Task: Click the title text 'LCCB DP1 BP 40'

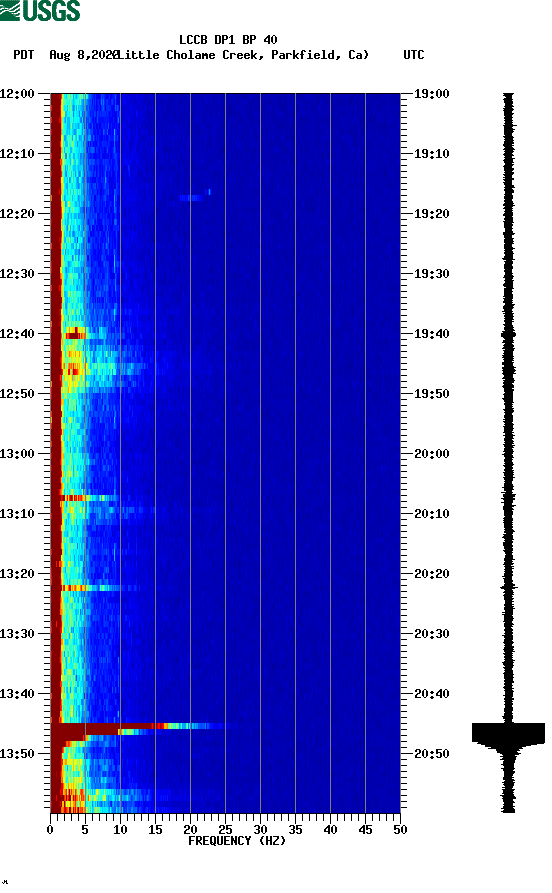Action: click(x=228, y=40)
